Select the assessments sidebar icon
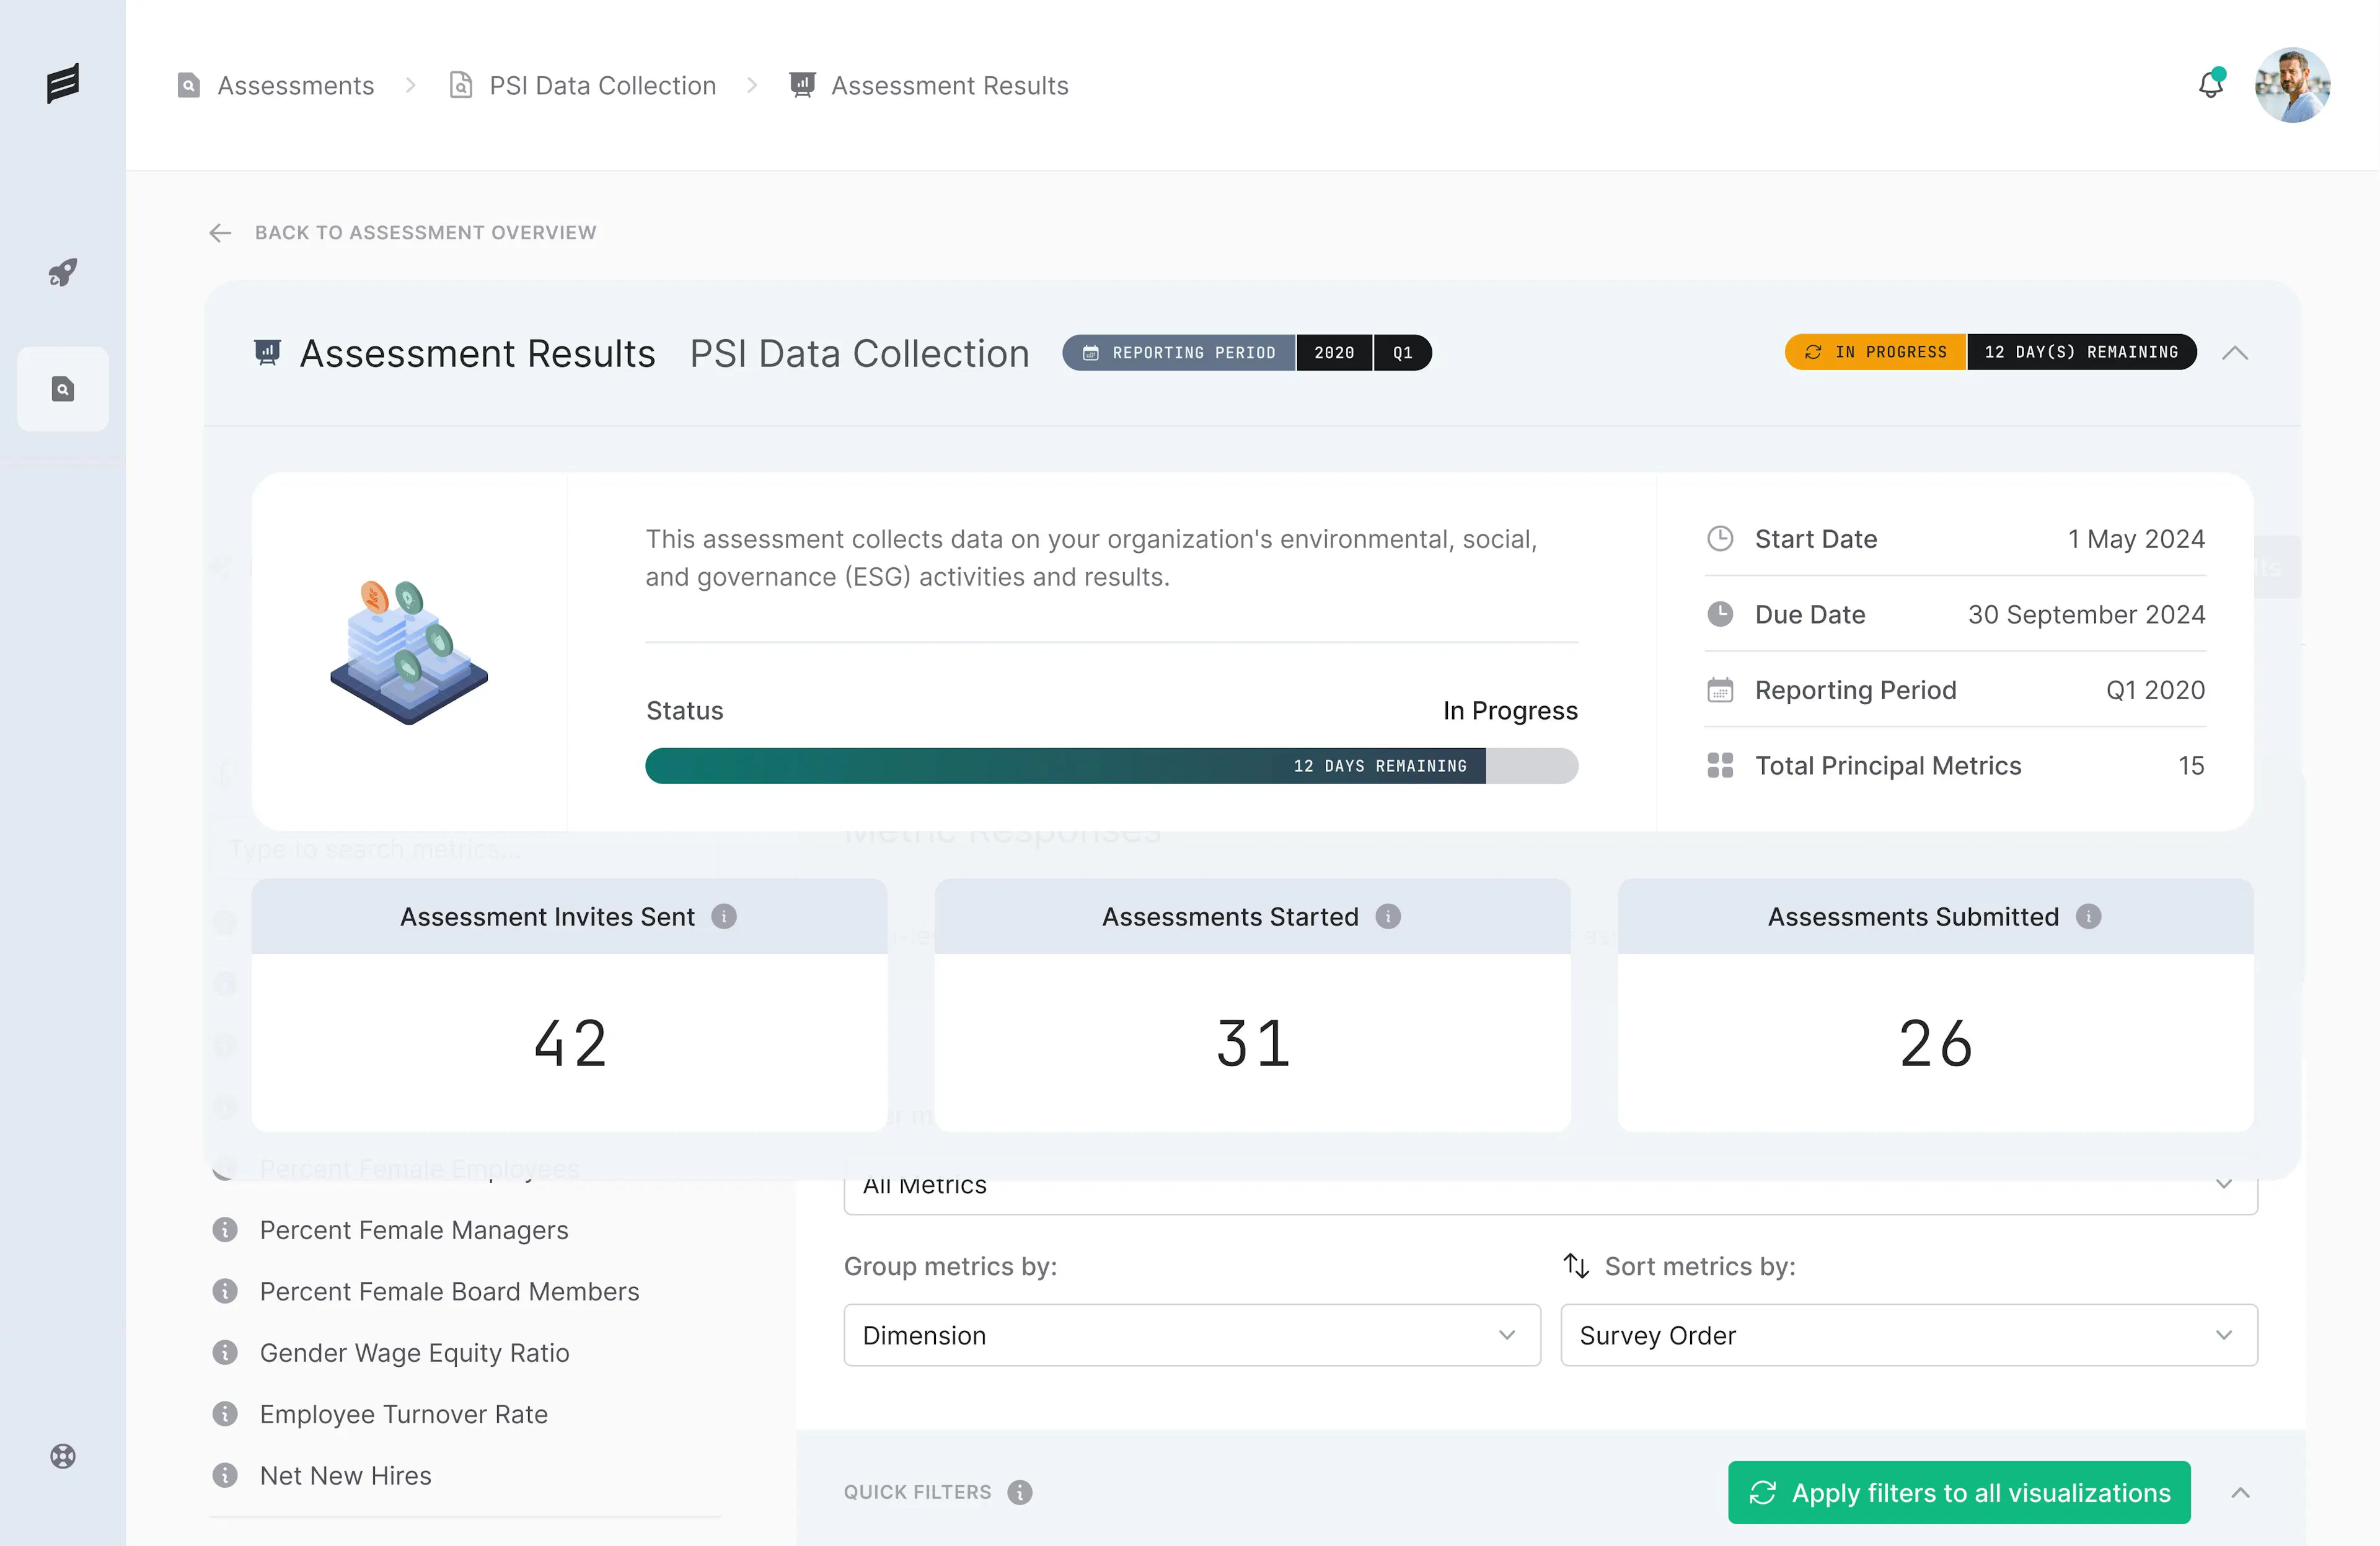The image size is (2380, 1546). (x=63, y=389)
